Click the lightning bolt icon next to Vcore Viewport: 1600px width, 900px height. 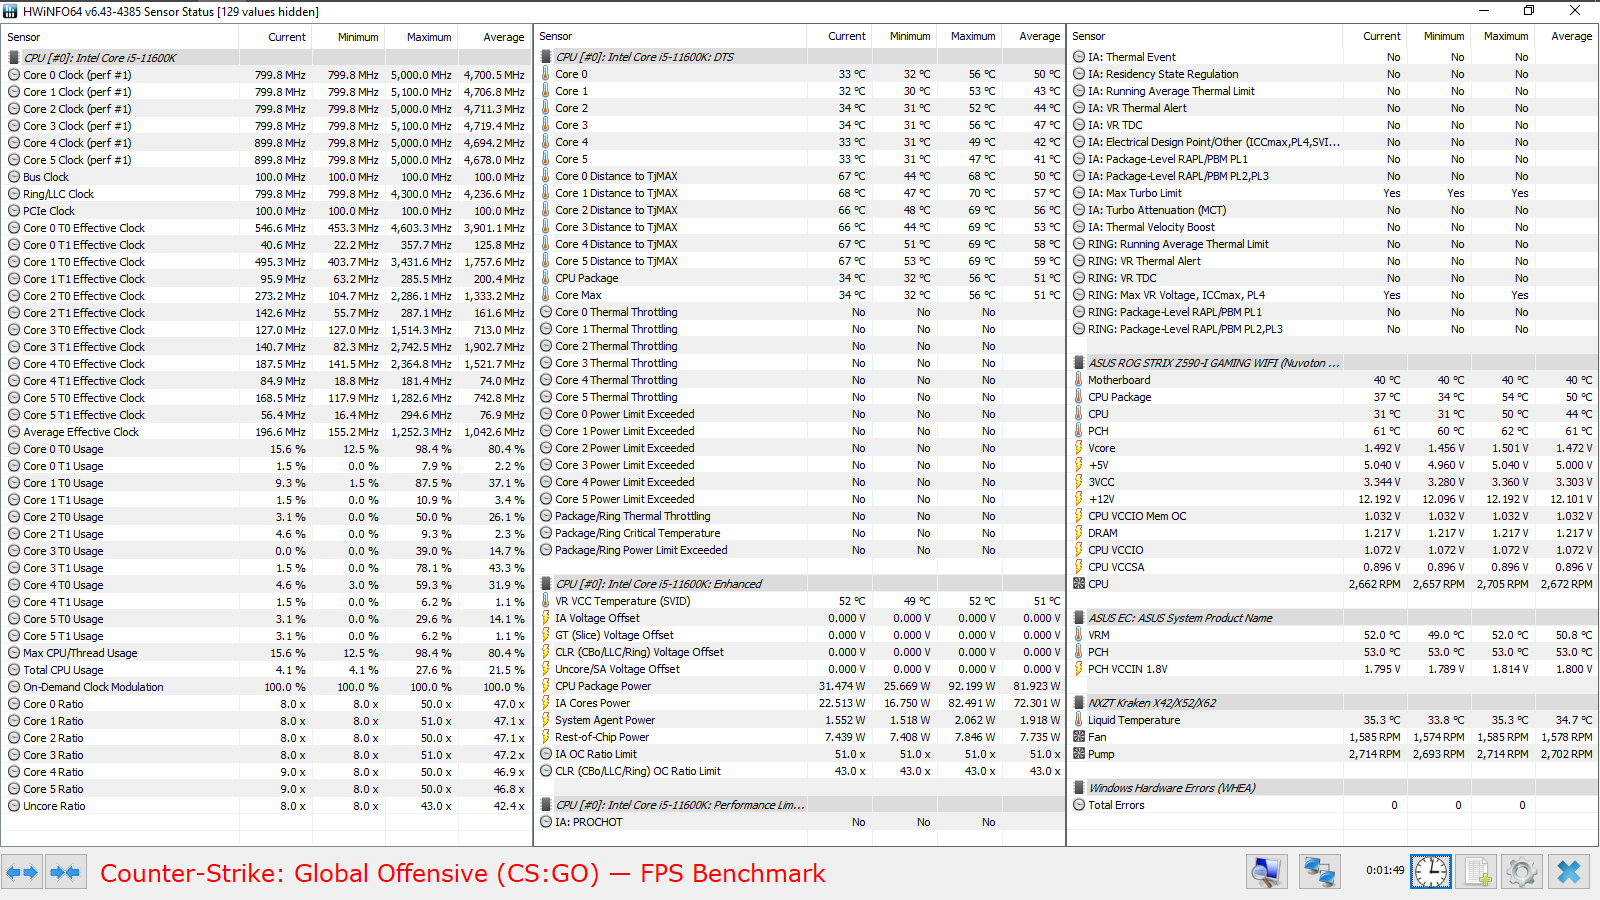(1079, 448)
